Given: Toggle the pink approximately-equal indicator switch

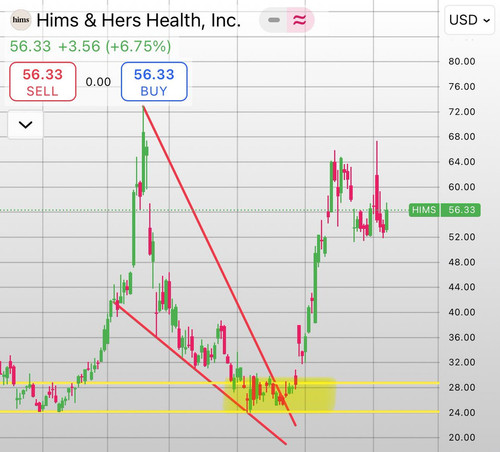Looking at the screenshot, I should pos(300,20).
